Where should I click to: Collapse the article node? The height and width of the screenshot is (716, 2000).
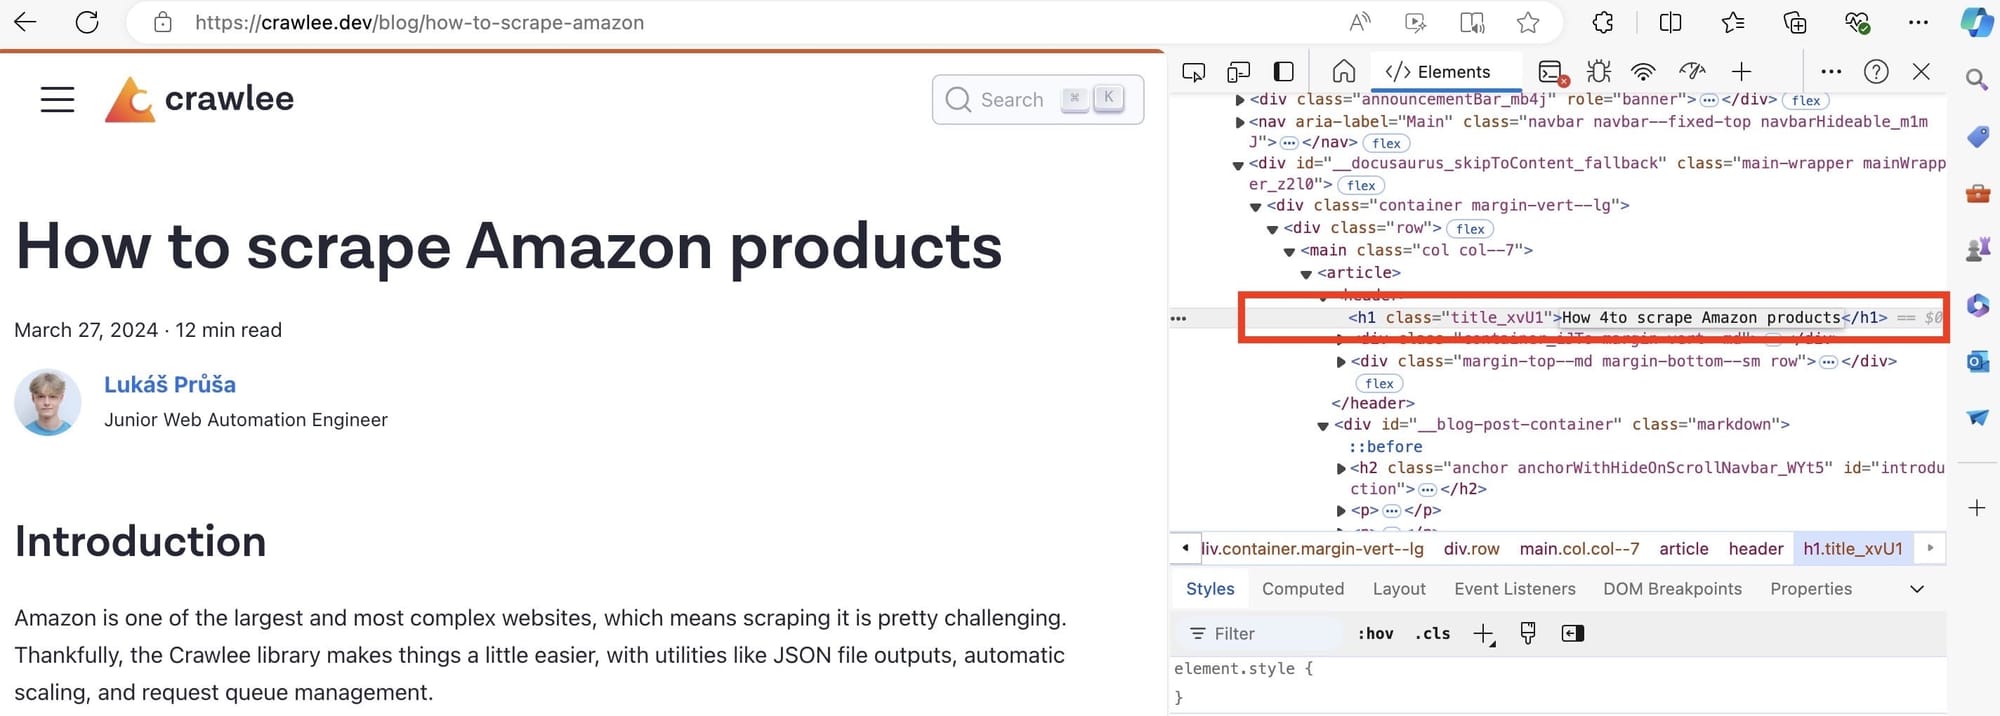pyautogui.click(x=1306, y=274)
